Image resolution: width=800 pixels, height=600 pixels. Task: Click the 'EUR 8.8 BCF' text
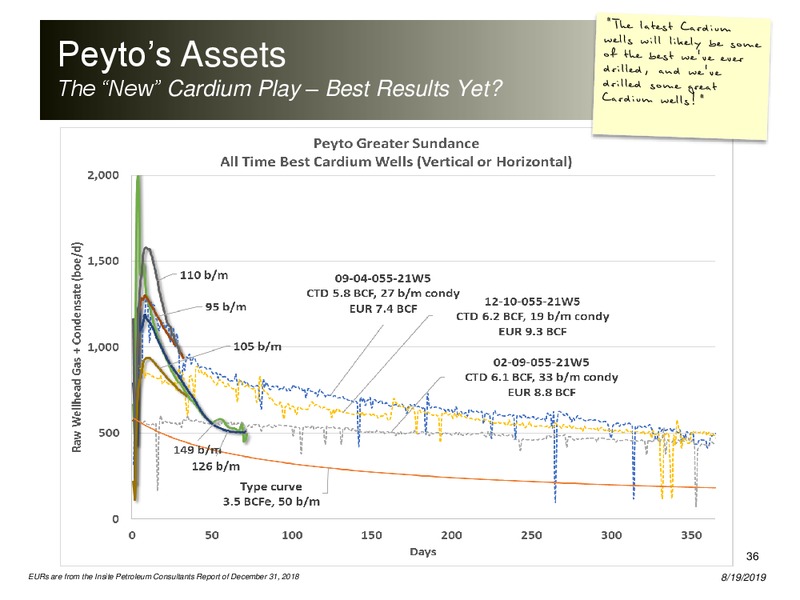click(x=541, y=393)
